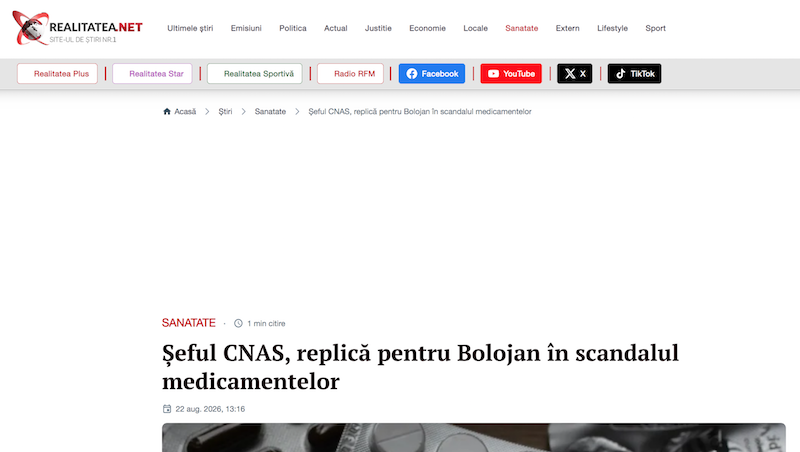Click the Realitatea.net logo
Viewport: 800px width, 452px height.
pyautogui.click(x=78, y=28)
